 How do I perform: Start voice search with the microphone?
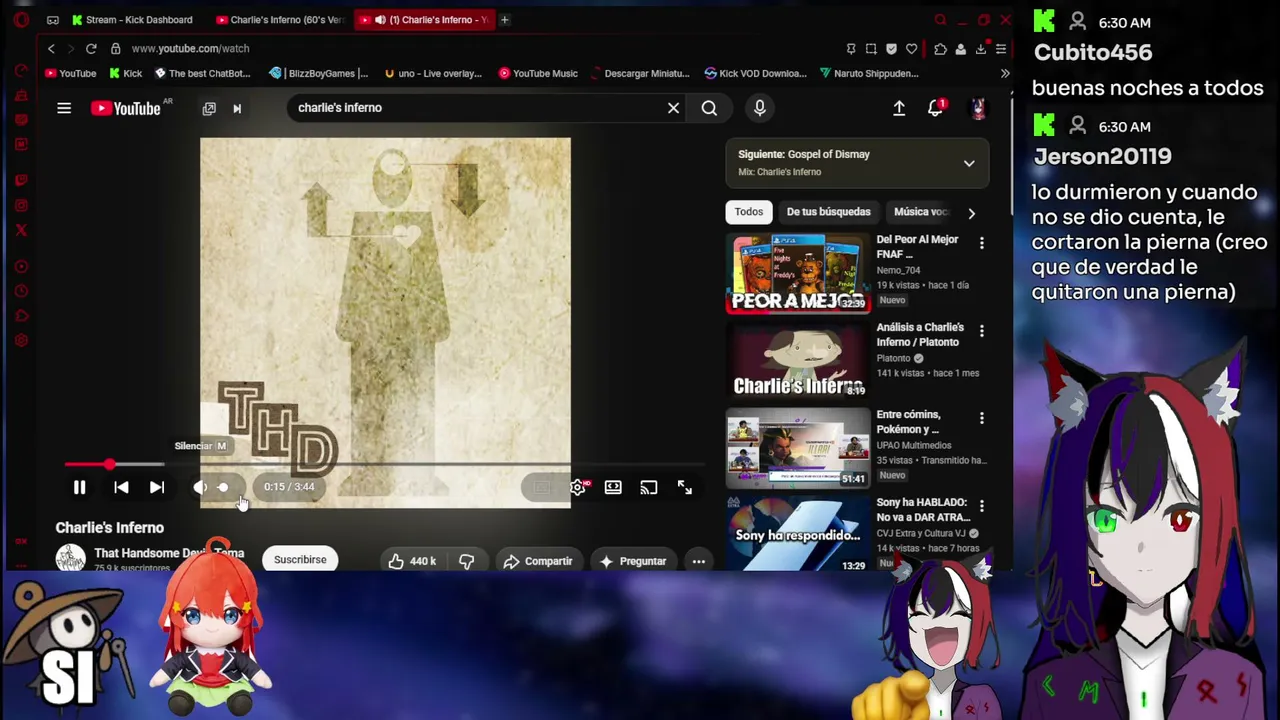760,108
